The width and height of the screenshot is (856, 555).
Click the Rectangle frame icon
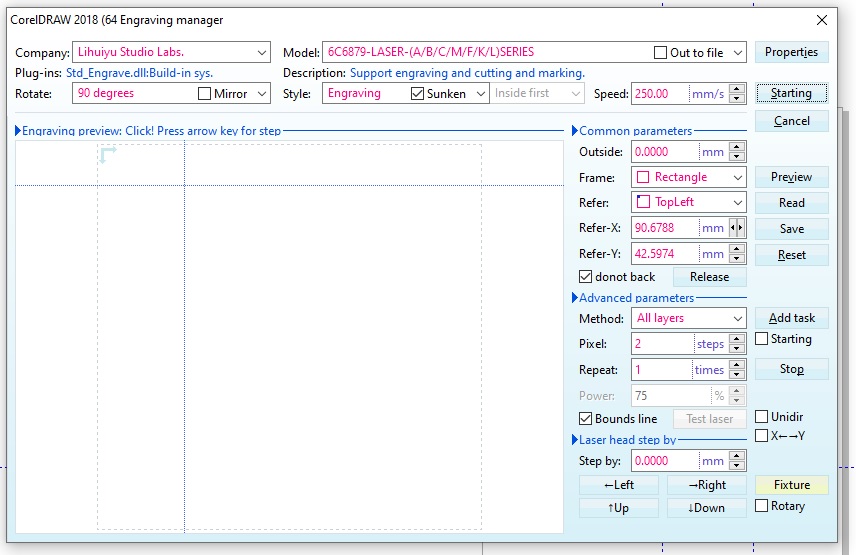pos(644,177)
